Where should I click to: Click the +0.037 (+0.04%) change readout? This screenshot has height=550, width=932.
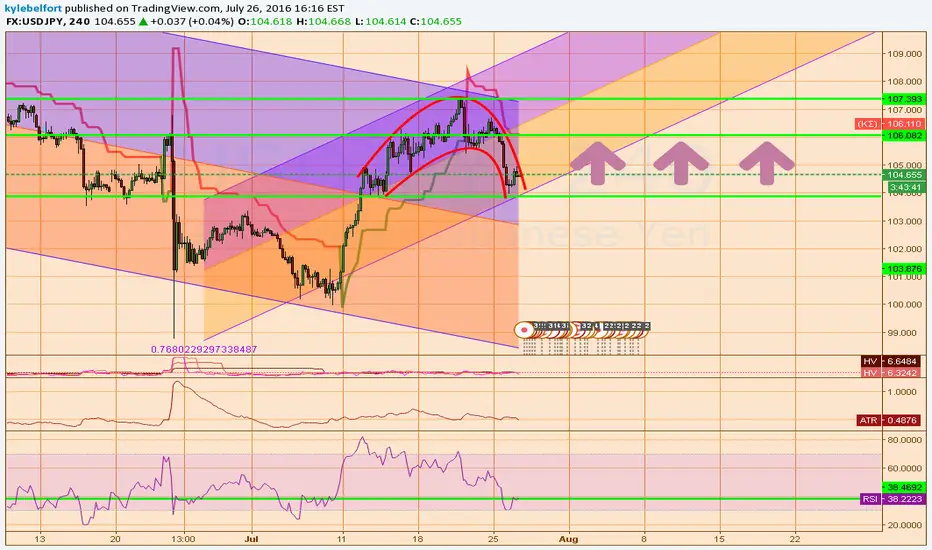coord(192,21)
